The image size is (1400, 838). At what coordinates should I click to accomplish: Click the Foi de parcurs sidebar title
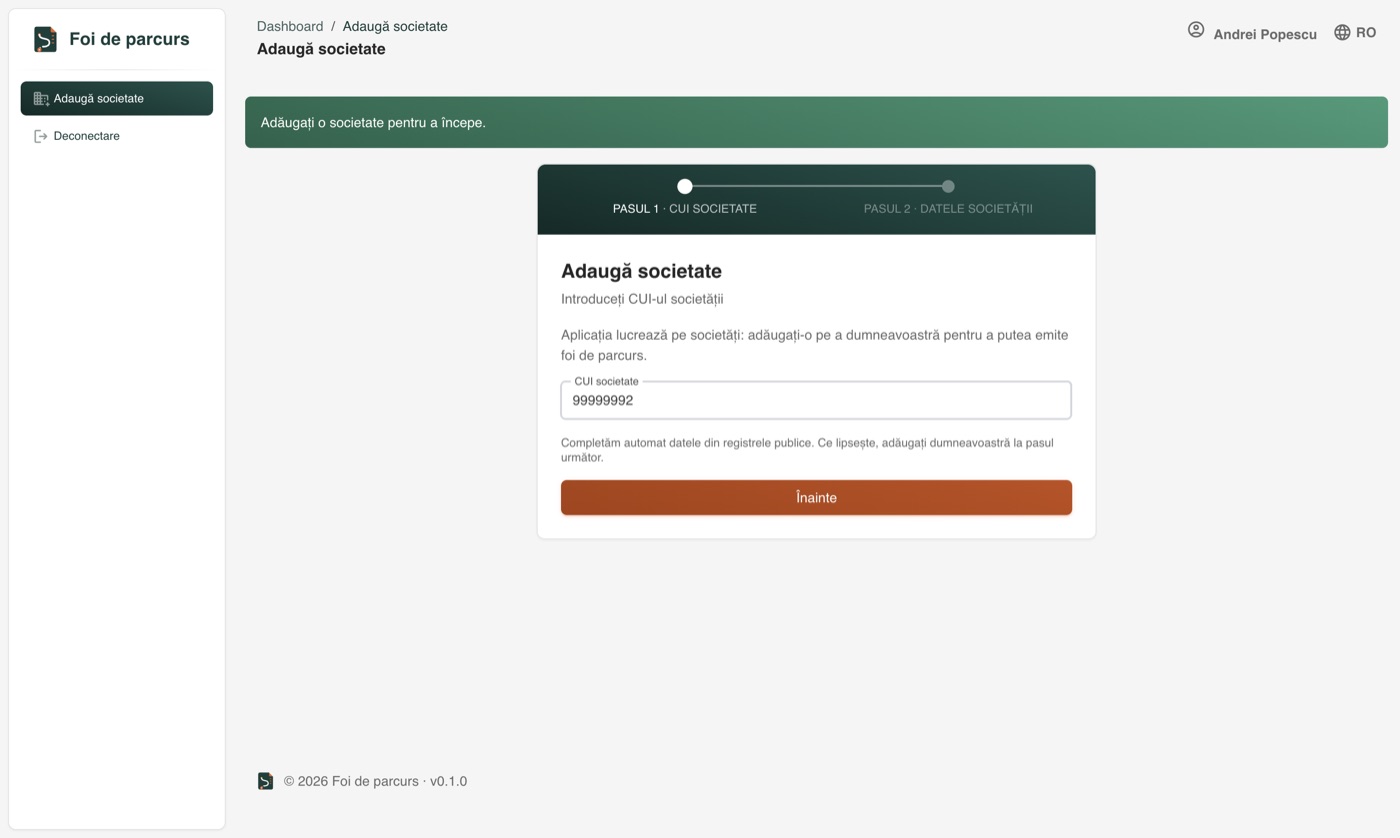pyautogui.click(x=129, y=39)
